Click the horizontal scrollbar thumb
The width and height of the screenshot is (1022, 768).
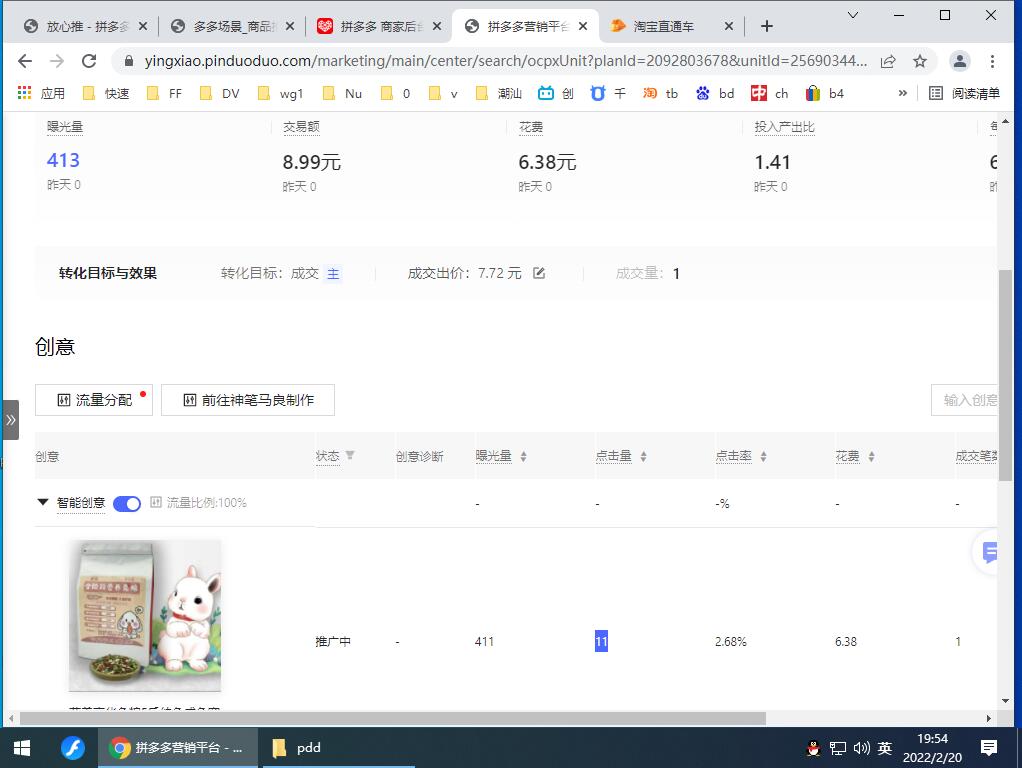coord(392,718)
